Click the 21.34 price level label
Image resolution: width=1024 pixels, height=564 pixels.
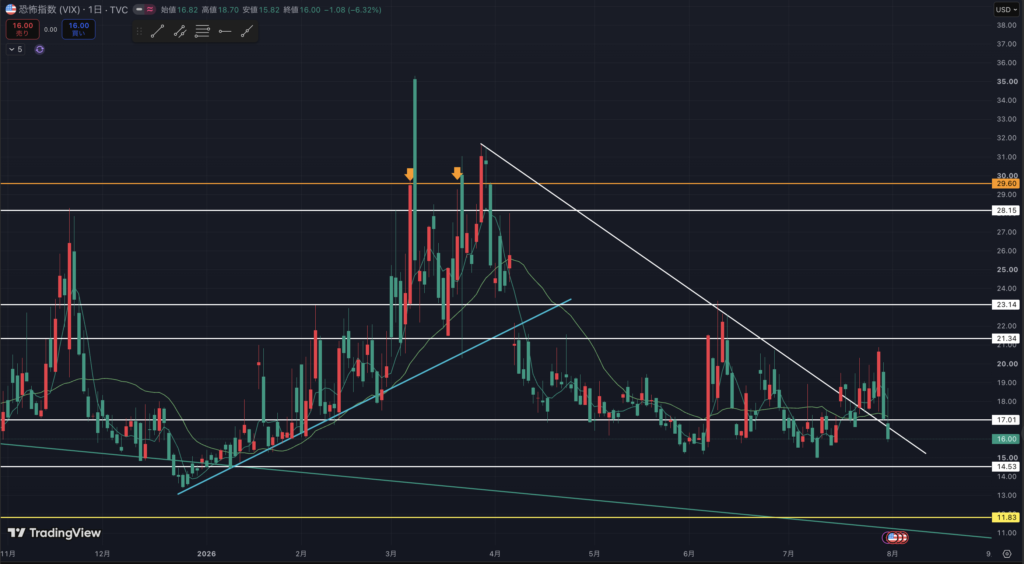coord(1005,338)
